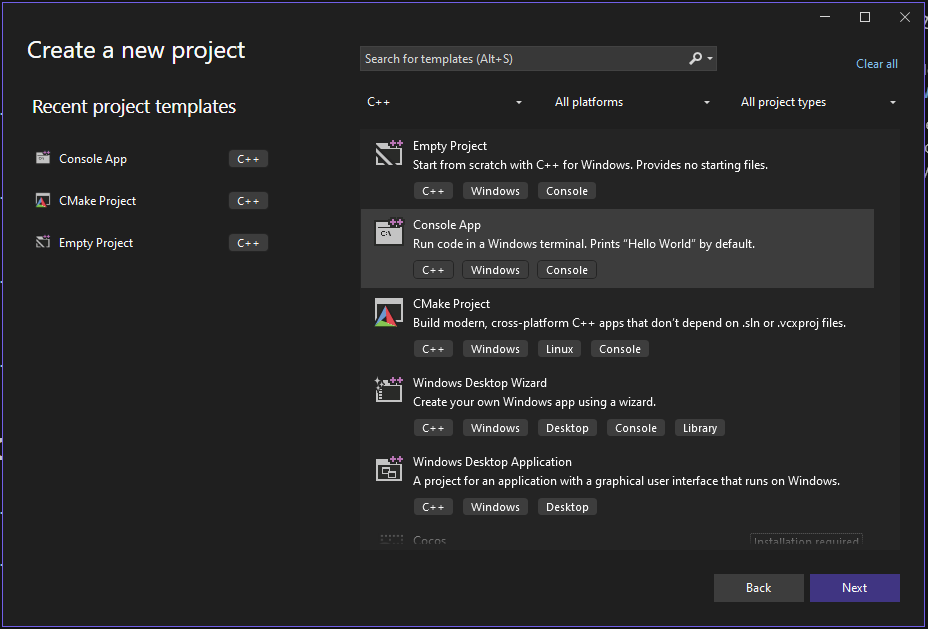This screenshot has height=629, width=928.
Task: Go Back to the previous page
Action: (x=758, y=588)
